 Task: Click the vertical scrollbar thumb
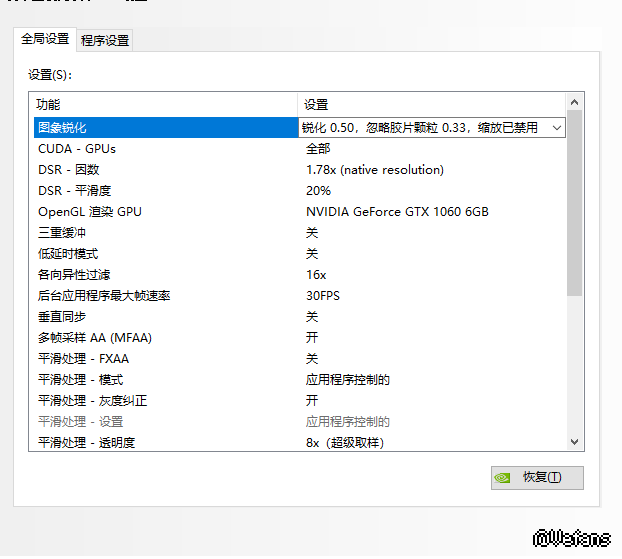574,203
